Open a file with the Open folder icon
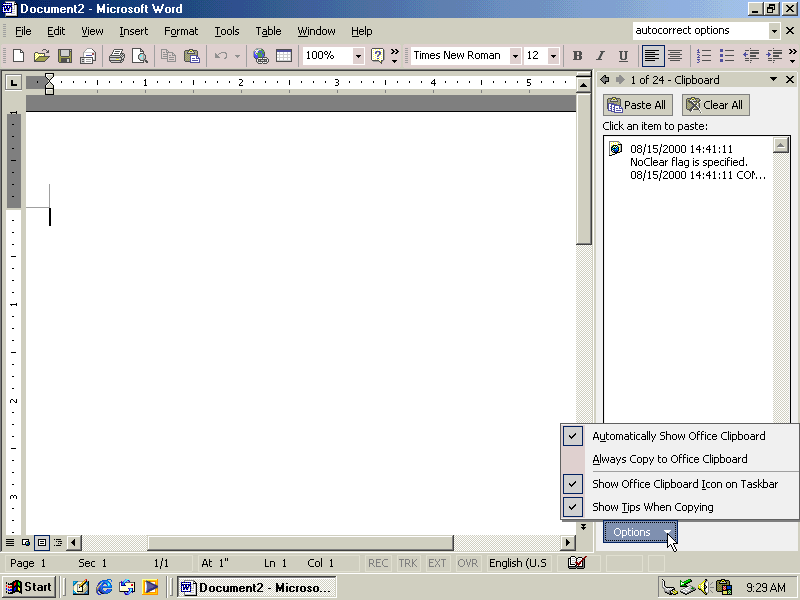 [x=42, y=56]
